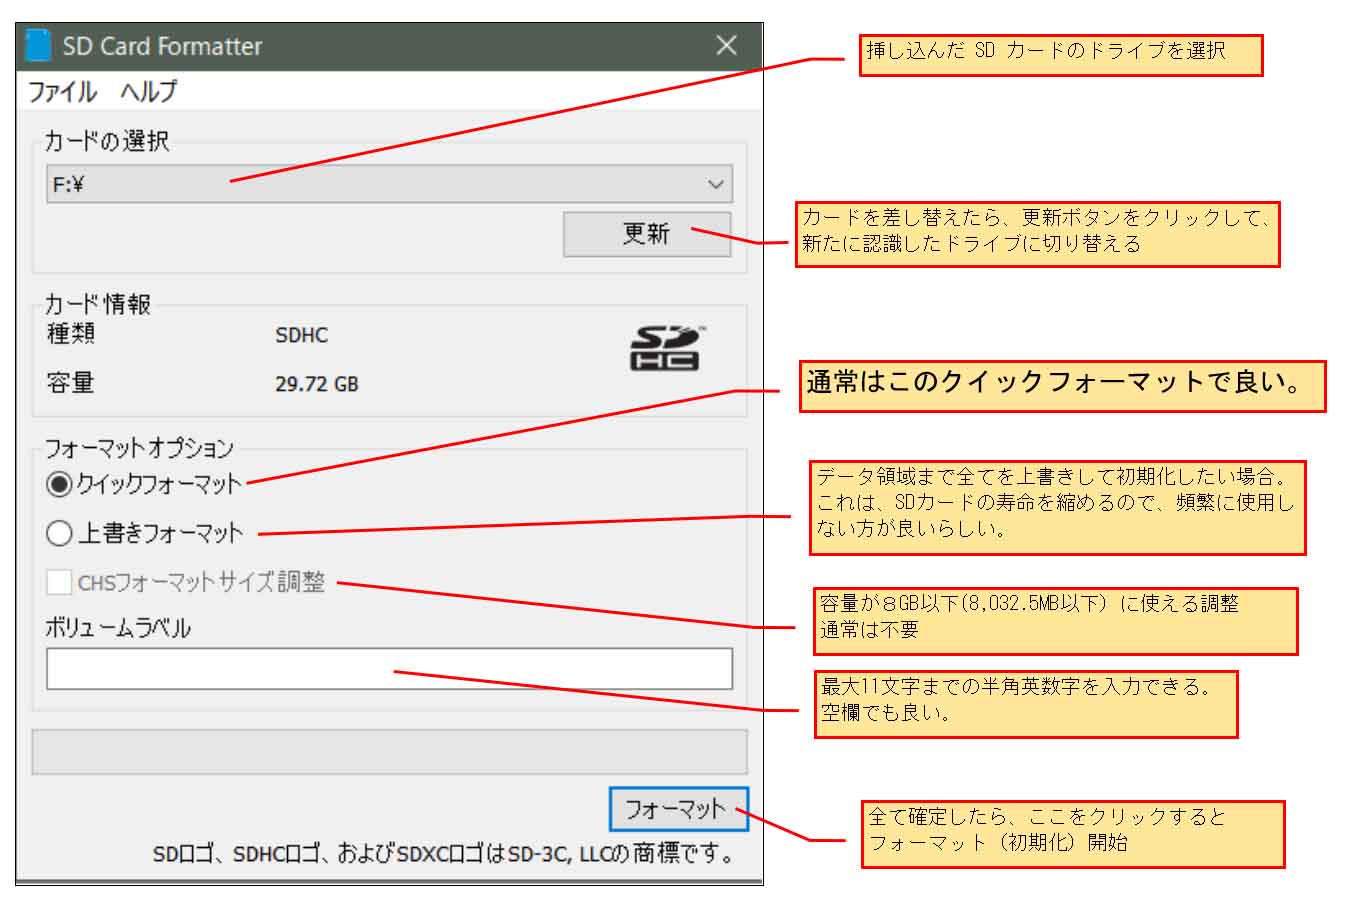Click the SD-3C, LLC trademark notice text
The width and height of the screenshot is (1348, 902).
tap(445, 855)
